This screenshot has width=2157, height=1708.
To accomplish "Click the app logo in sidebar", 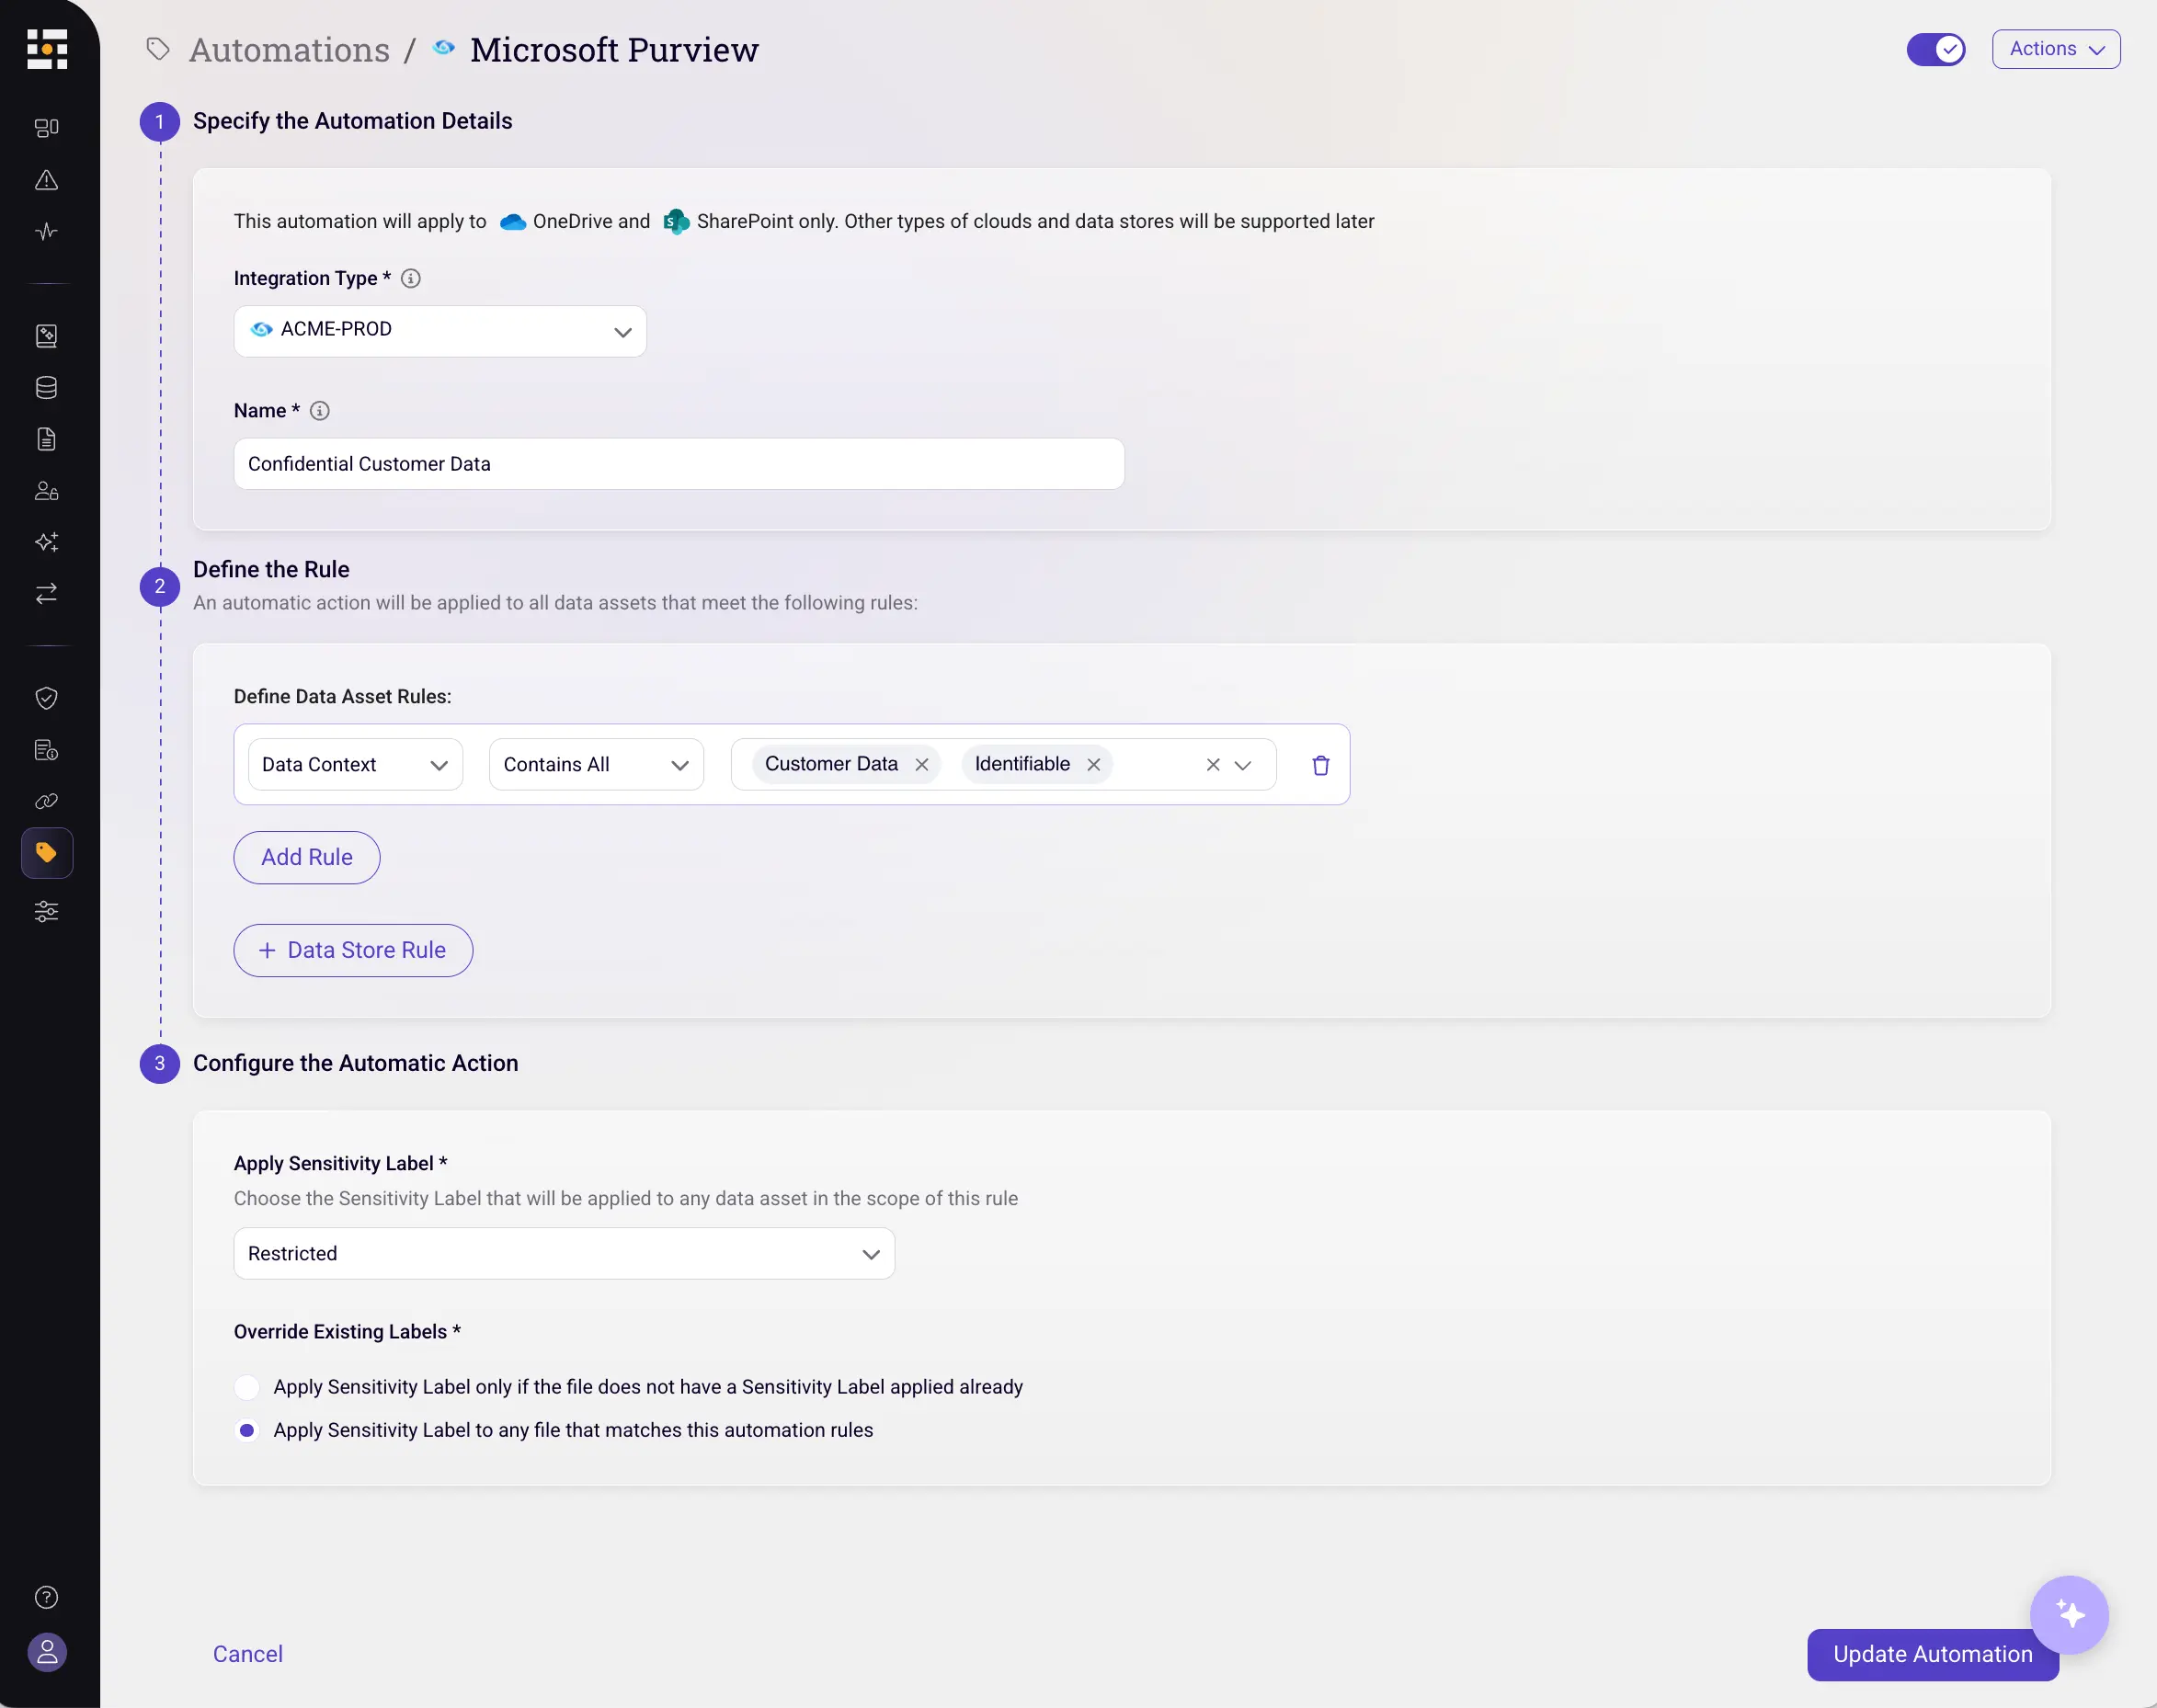I will click(47, 49).
